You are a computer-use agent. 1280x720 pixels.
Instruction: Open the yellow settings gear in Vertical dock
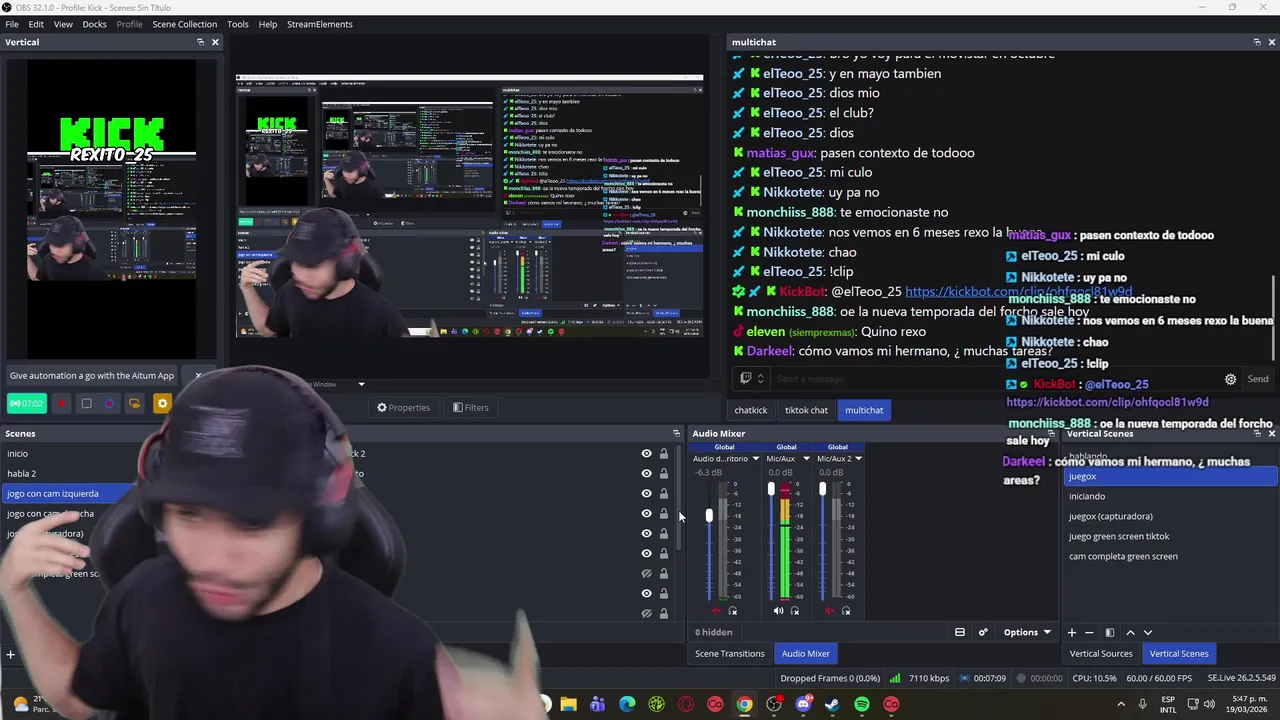point(162,404)
